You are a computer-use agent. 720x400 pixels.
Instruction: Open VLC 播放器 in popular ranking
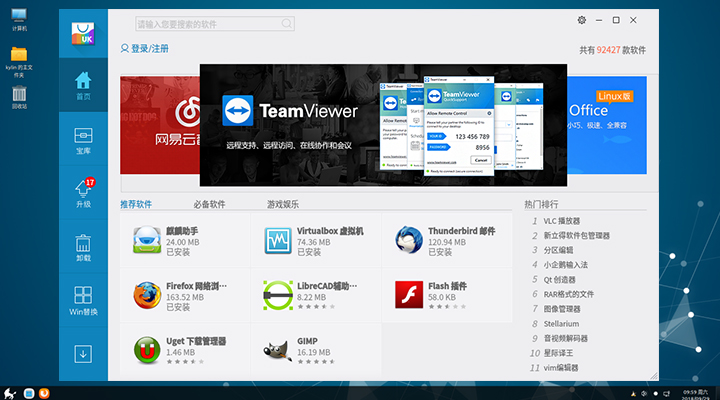pyautogui.click(x=562, y=221)
